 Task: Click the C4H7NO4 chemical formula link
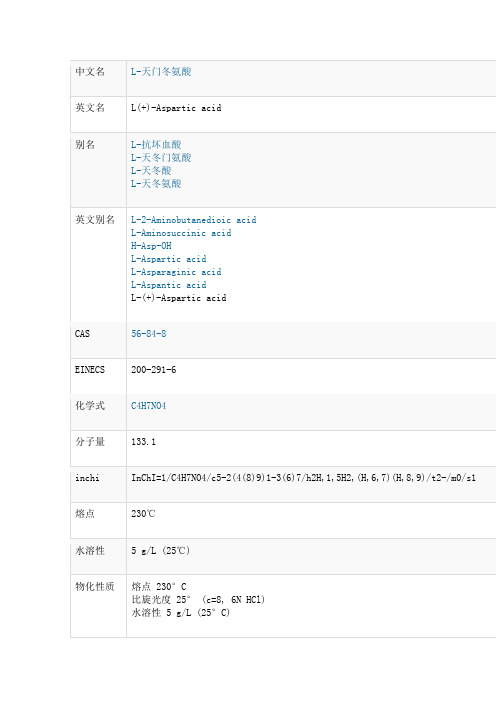[148, 406]
